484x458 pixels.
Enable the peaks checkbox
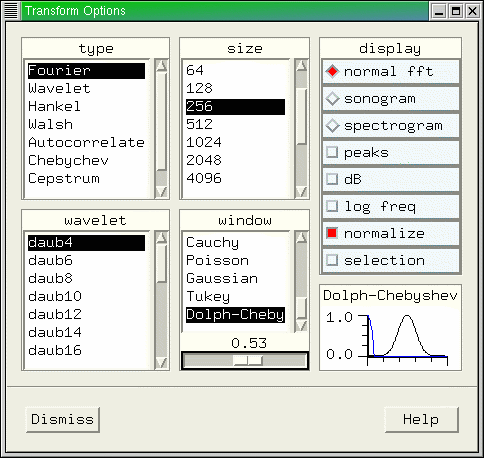pyautogui.click(x=391, y=153)
